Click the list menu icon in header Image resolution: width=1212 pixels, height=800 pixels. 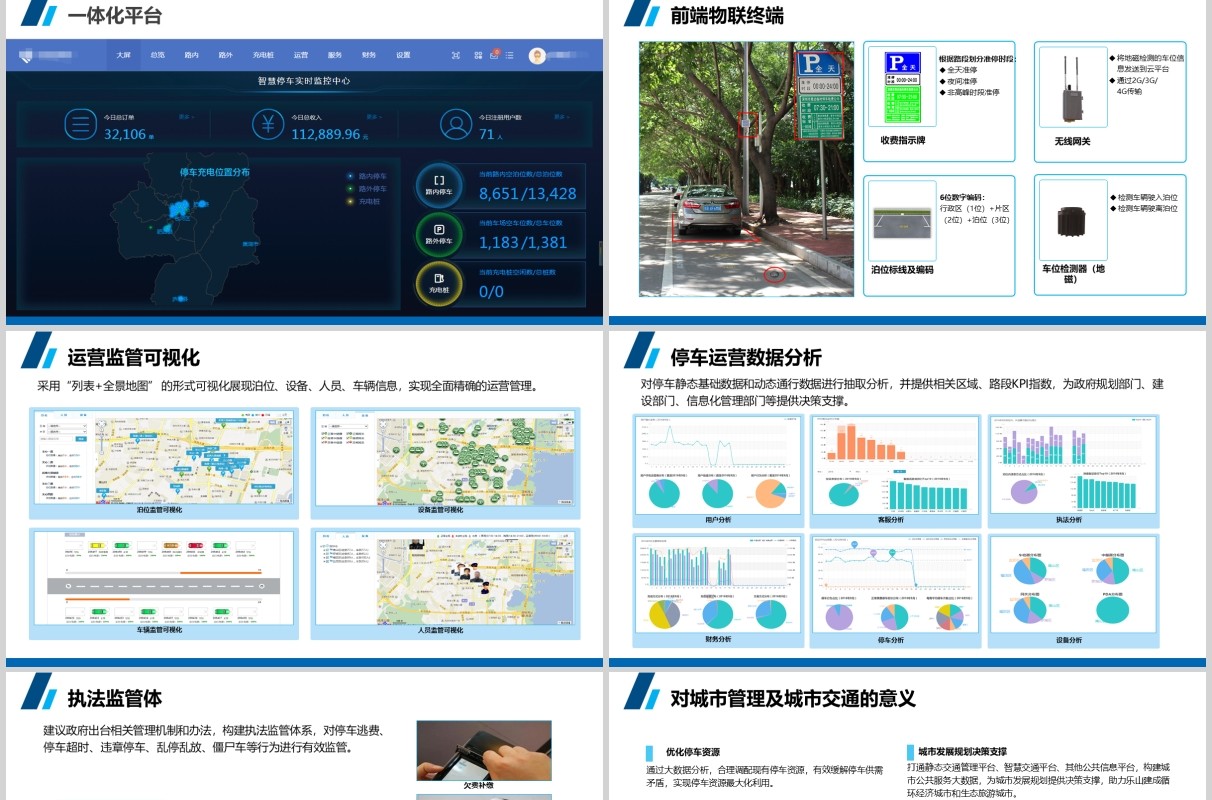click(x=510, y=56)
